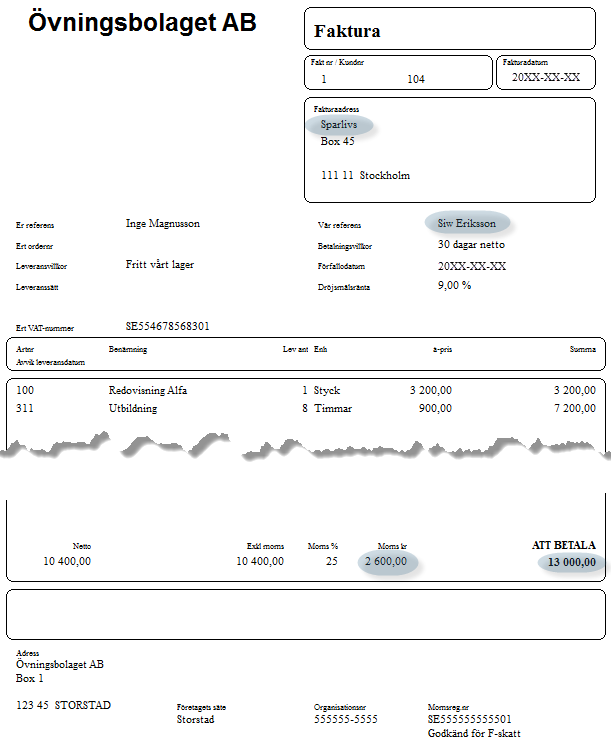The height and width of the screenshot is (746, 611).
Task: Click the highlighted total 13 000,00
Action: point(572,562)
